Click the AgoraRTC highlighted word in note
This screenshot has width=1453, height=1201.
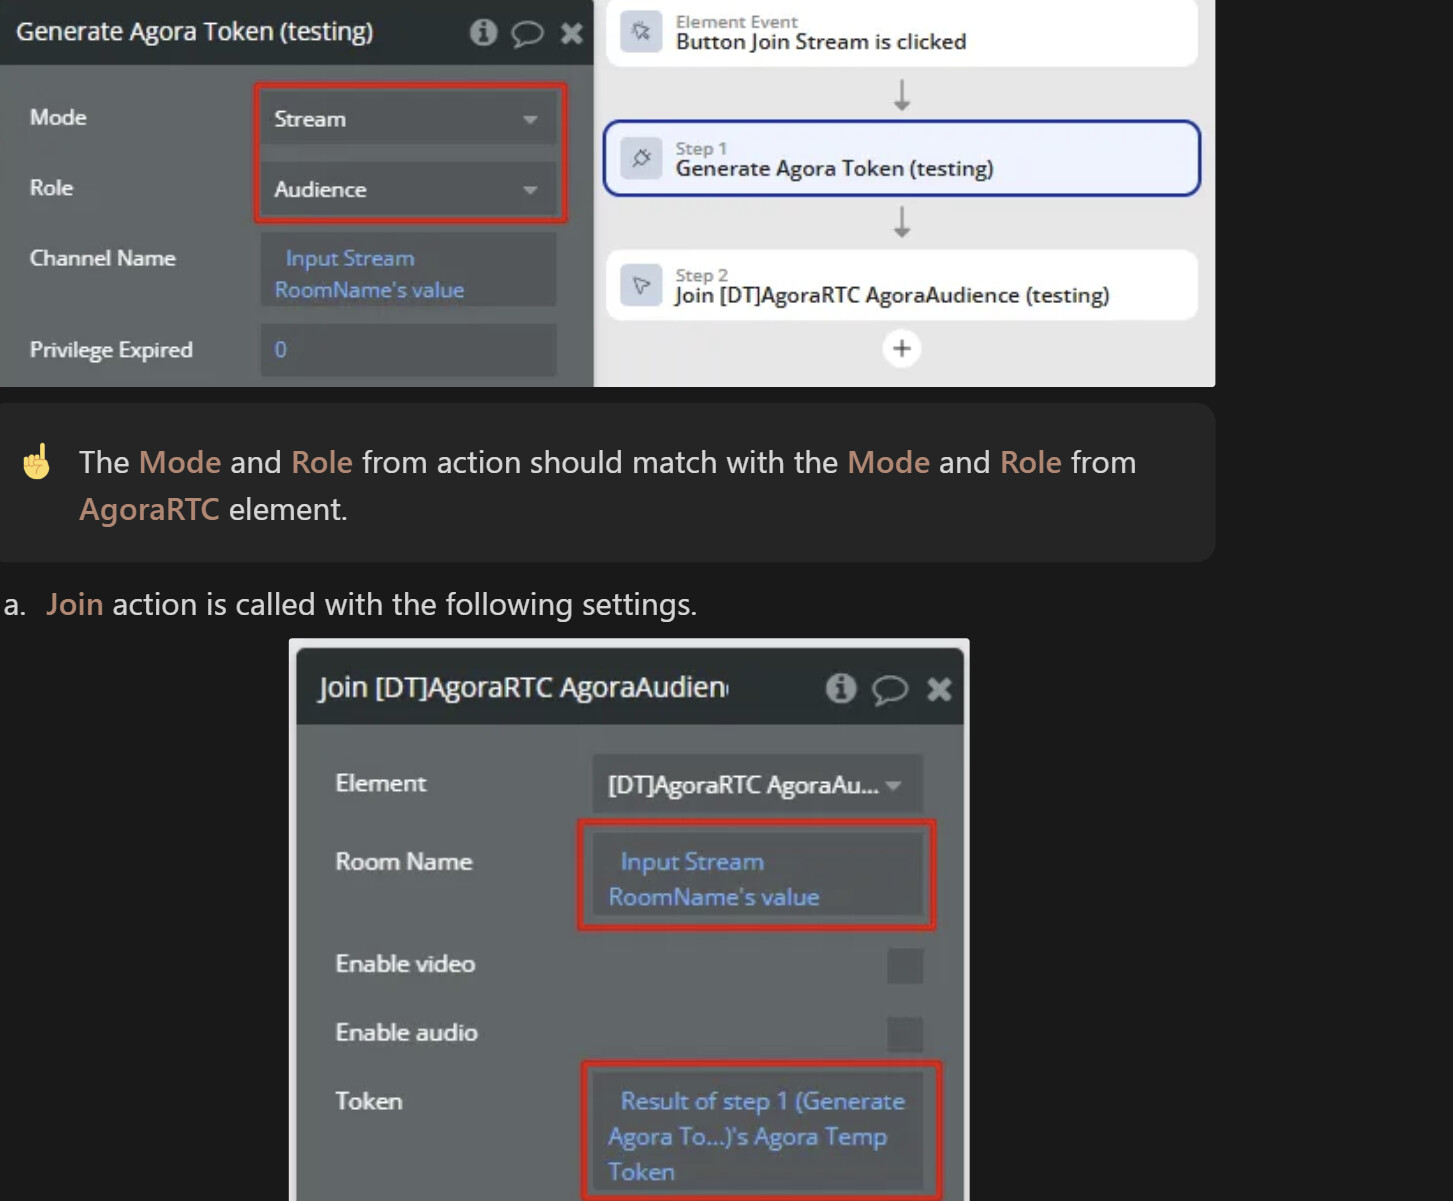tap(149, 509)
